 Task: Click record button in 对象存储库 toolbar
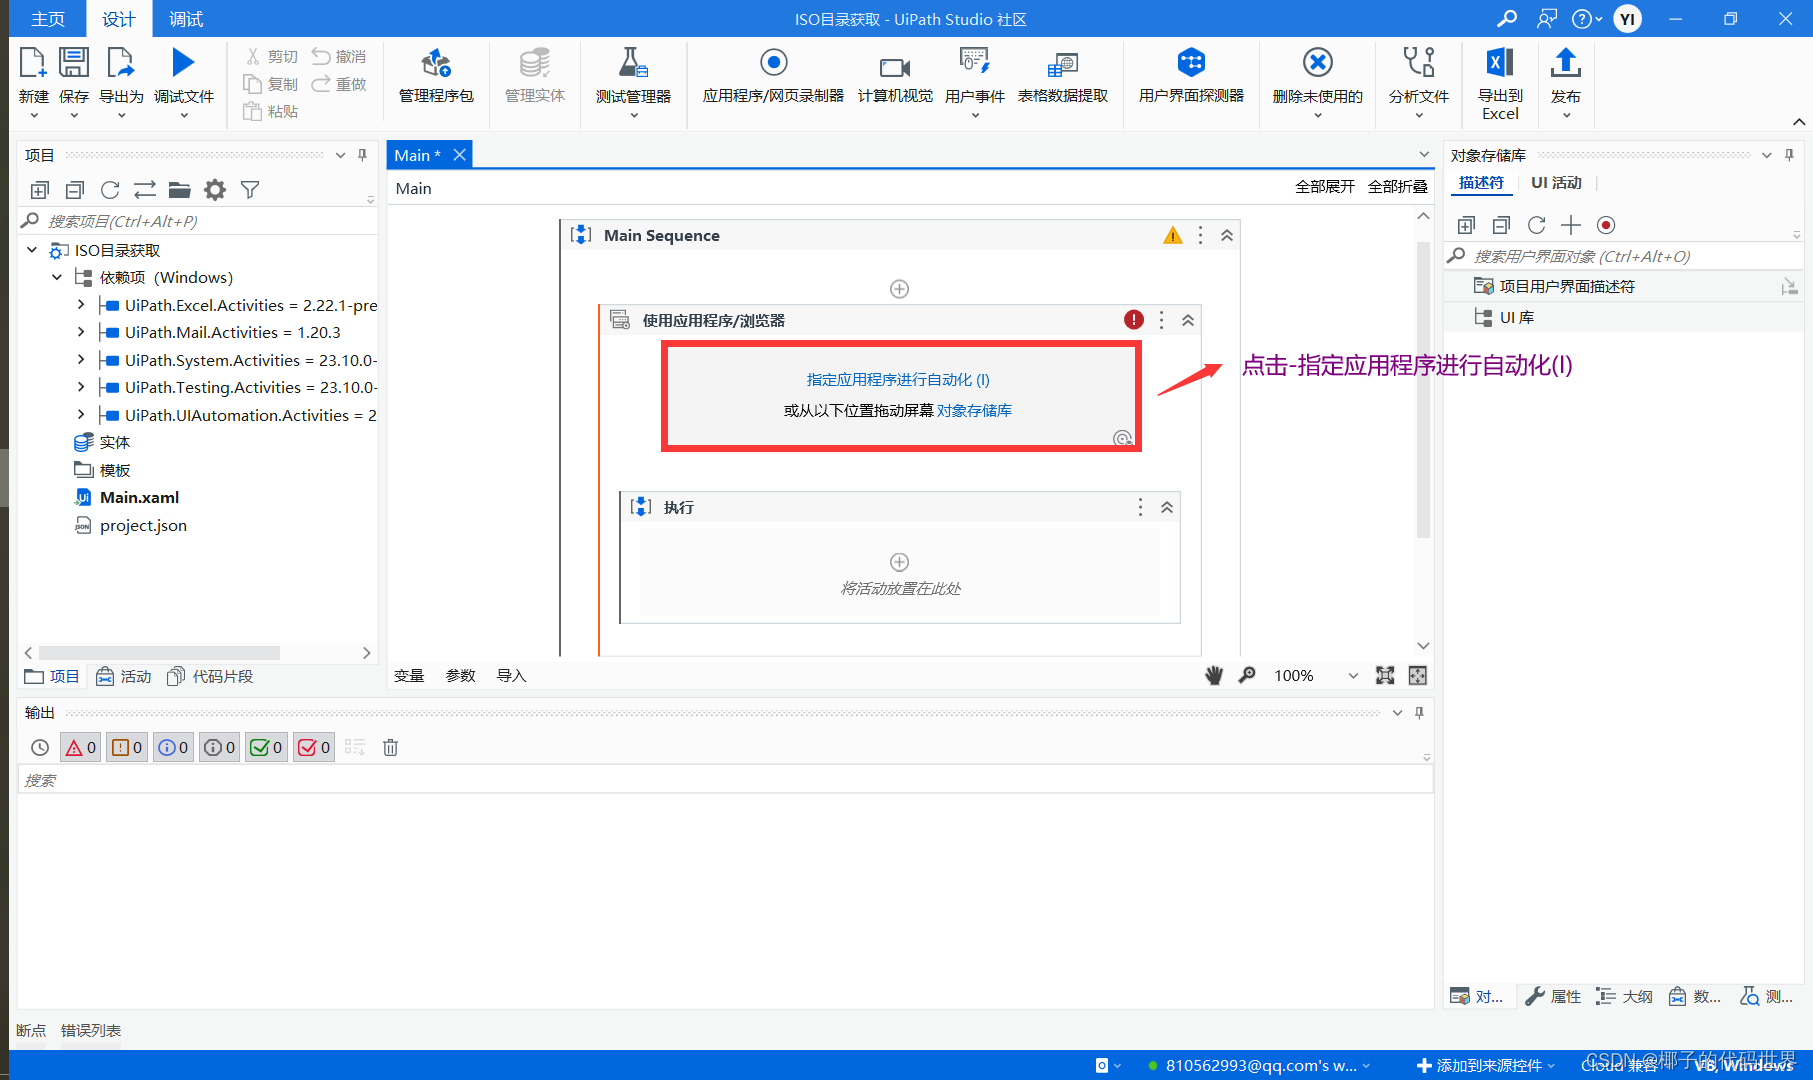(x=1606, y=225)
